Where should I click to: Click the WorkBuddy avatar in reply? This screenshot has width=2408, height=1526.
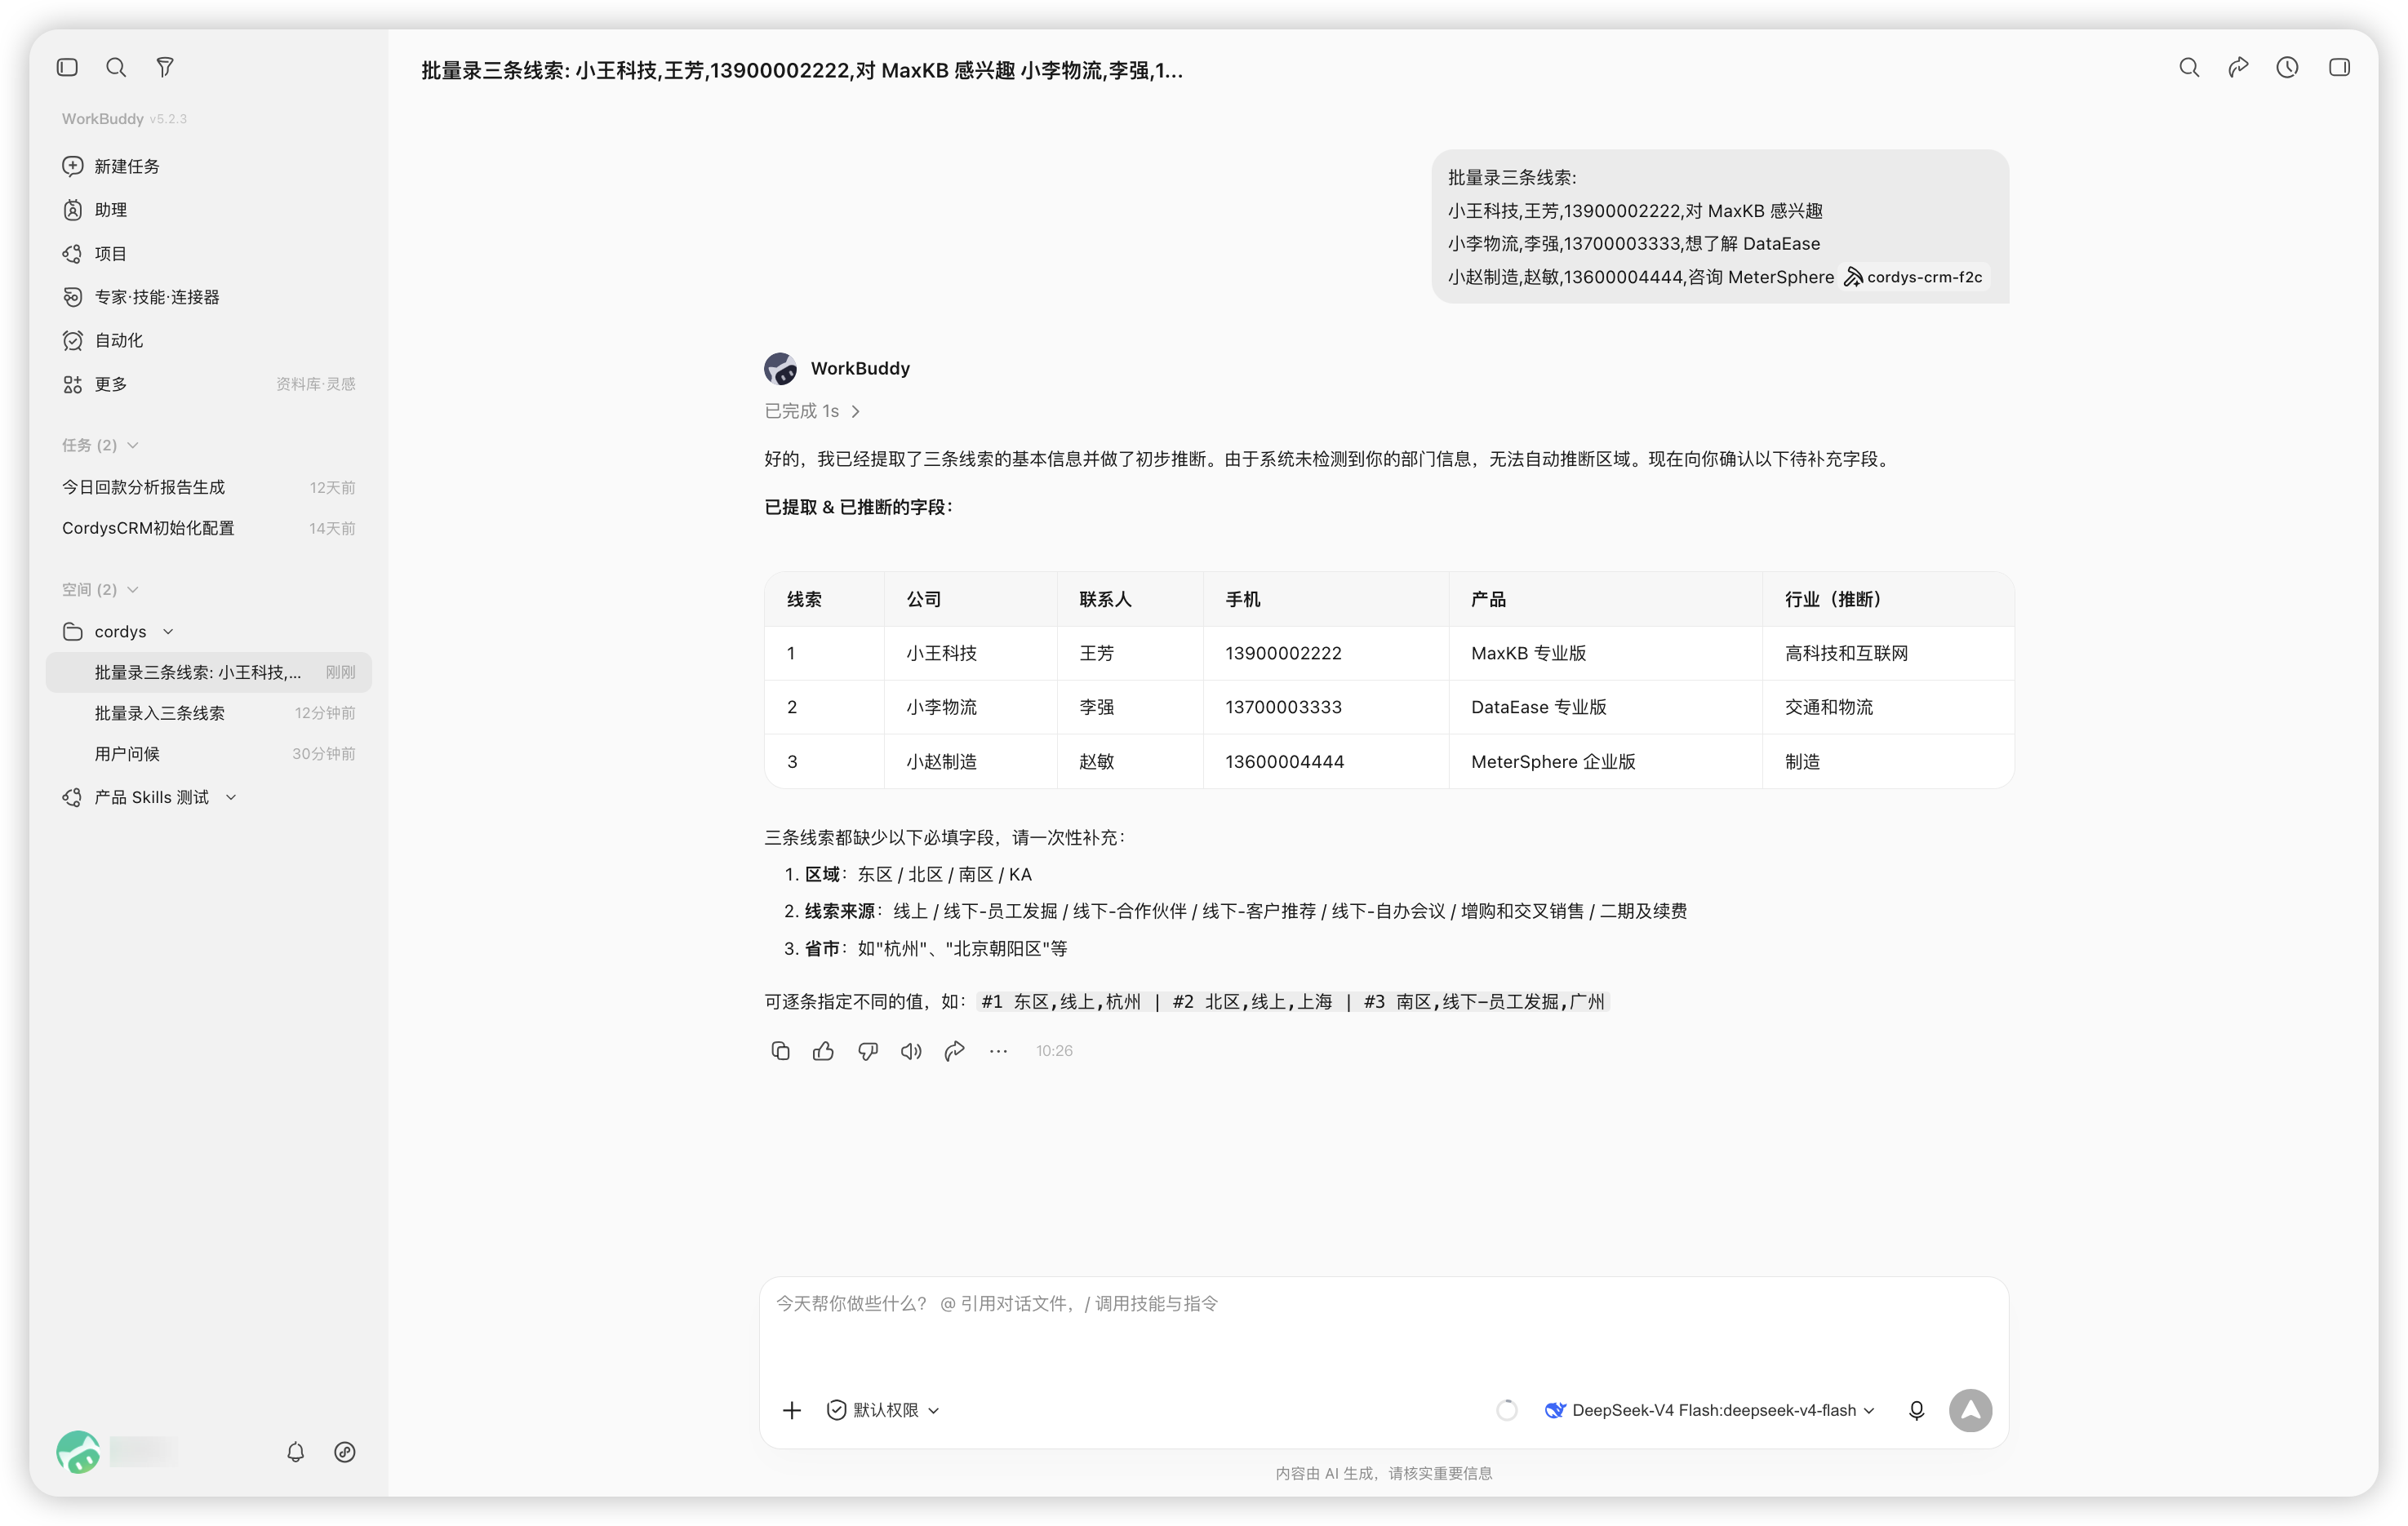pos(781,368)
